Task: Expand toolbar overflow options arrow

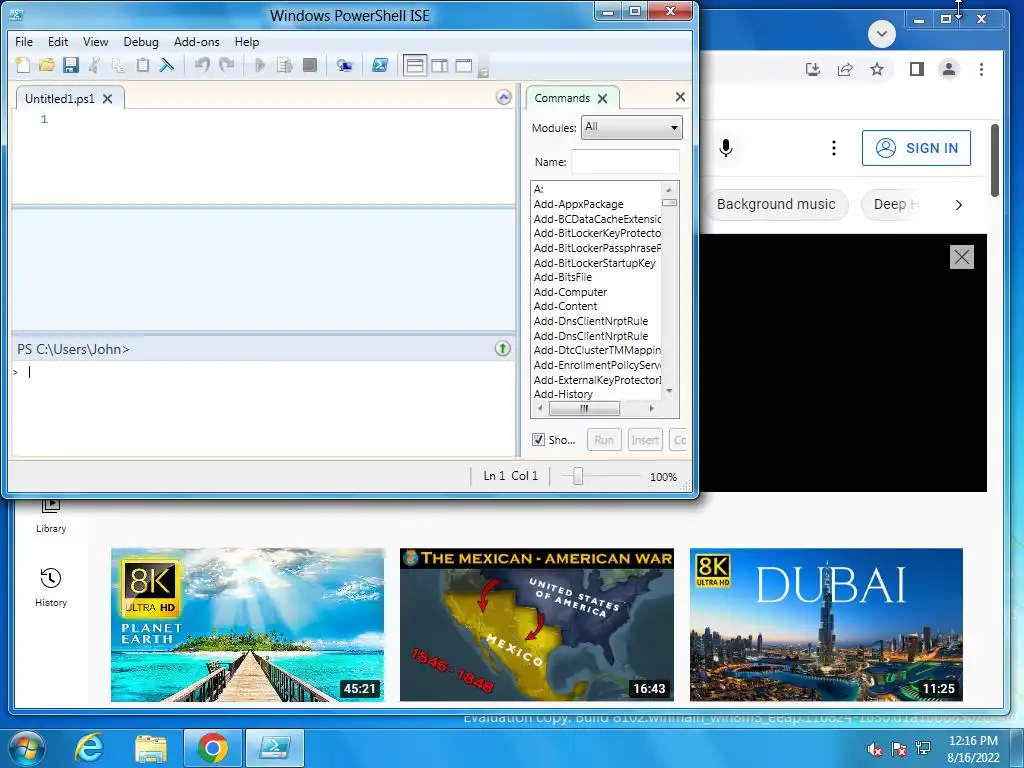Action: 483,66
